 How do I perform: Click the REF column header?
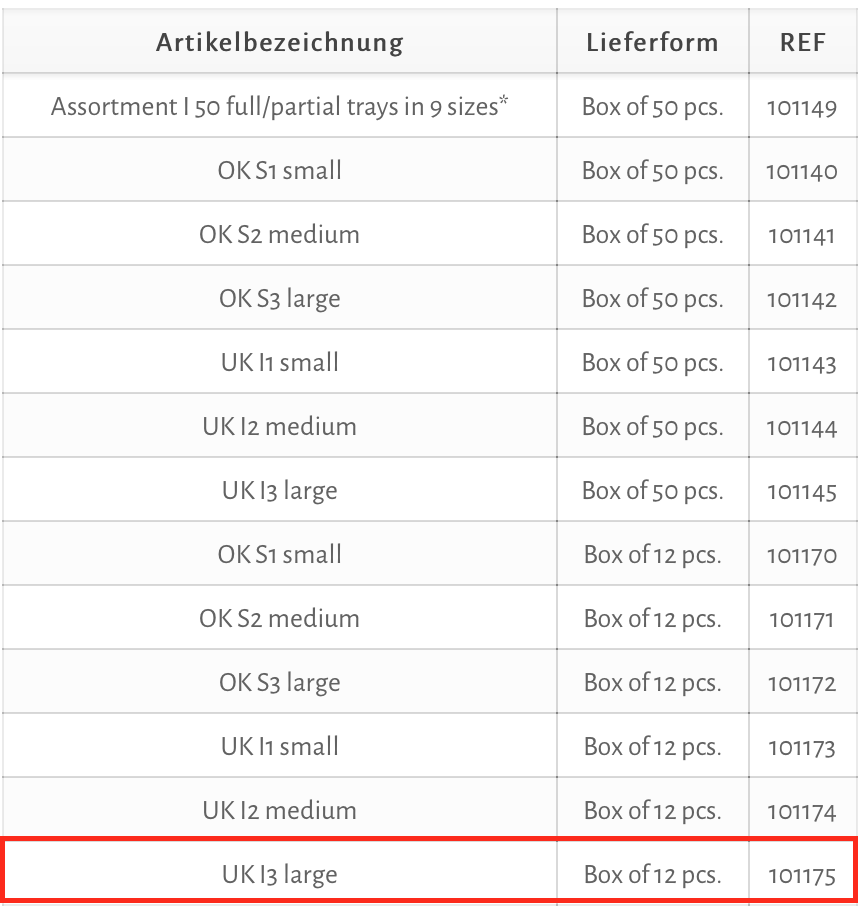[802, 42]
